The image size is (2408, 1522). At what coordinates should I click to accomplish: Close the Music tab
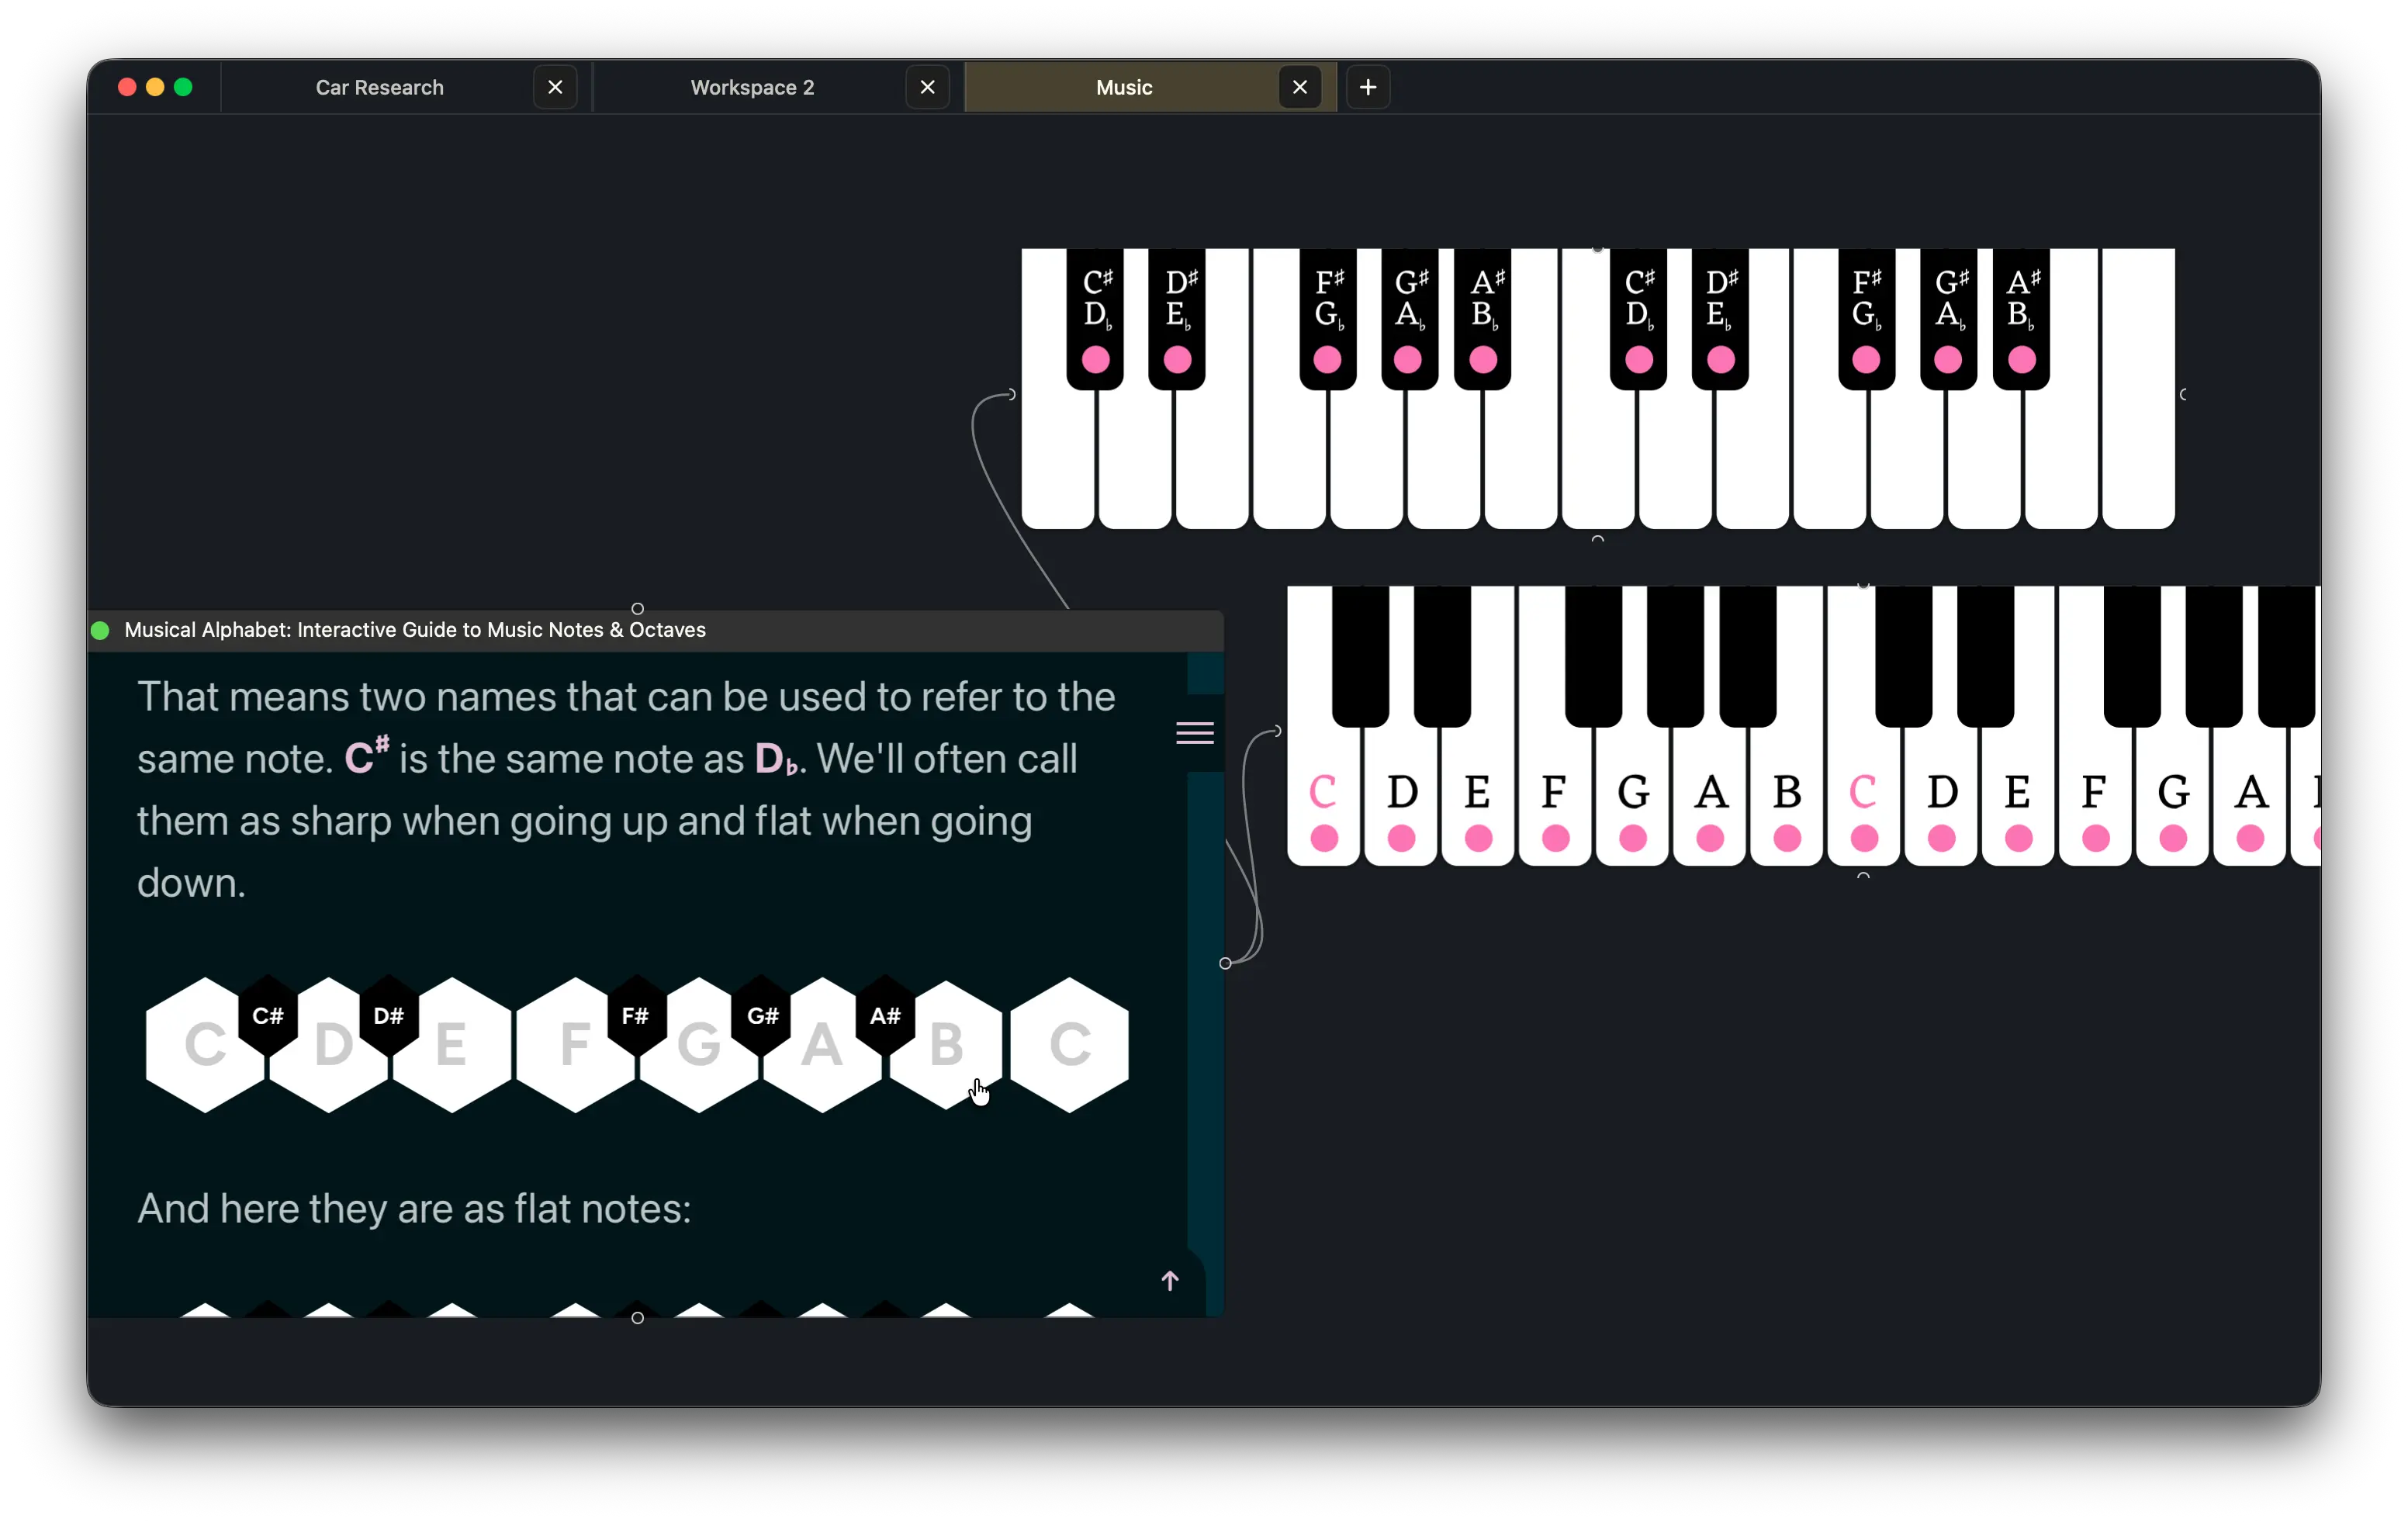pyautogui.click(x=1299, y=87)
